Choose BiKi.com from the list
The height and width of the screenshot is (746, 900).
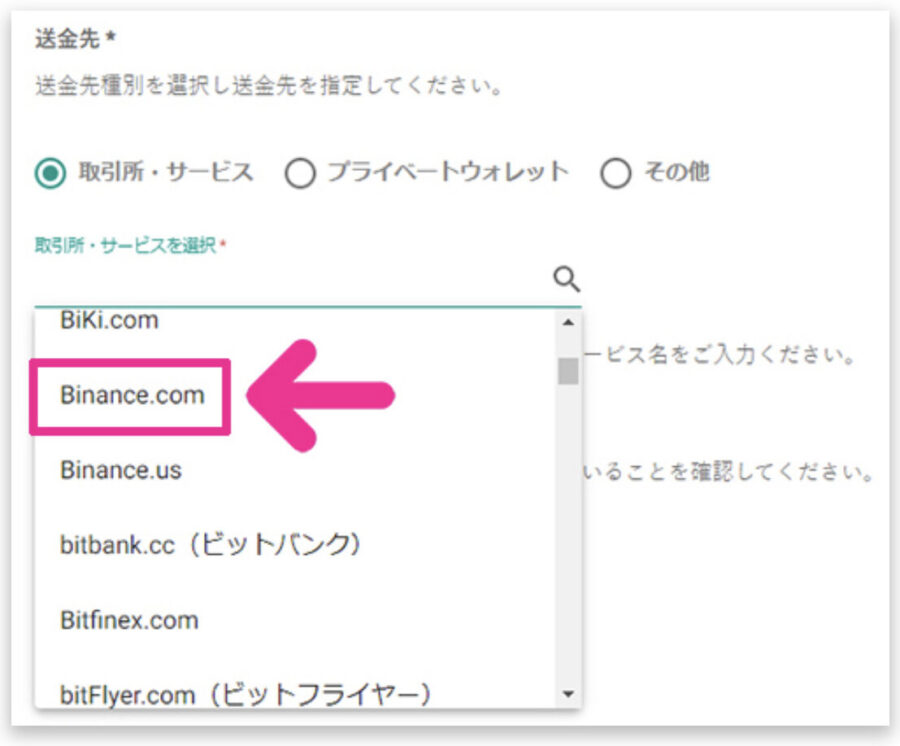pyautogui.click(x=295, y=320)
